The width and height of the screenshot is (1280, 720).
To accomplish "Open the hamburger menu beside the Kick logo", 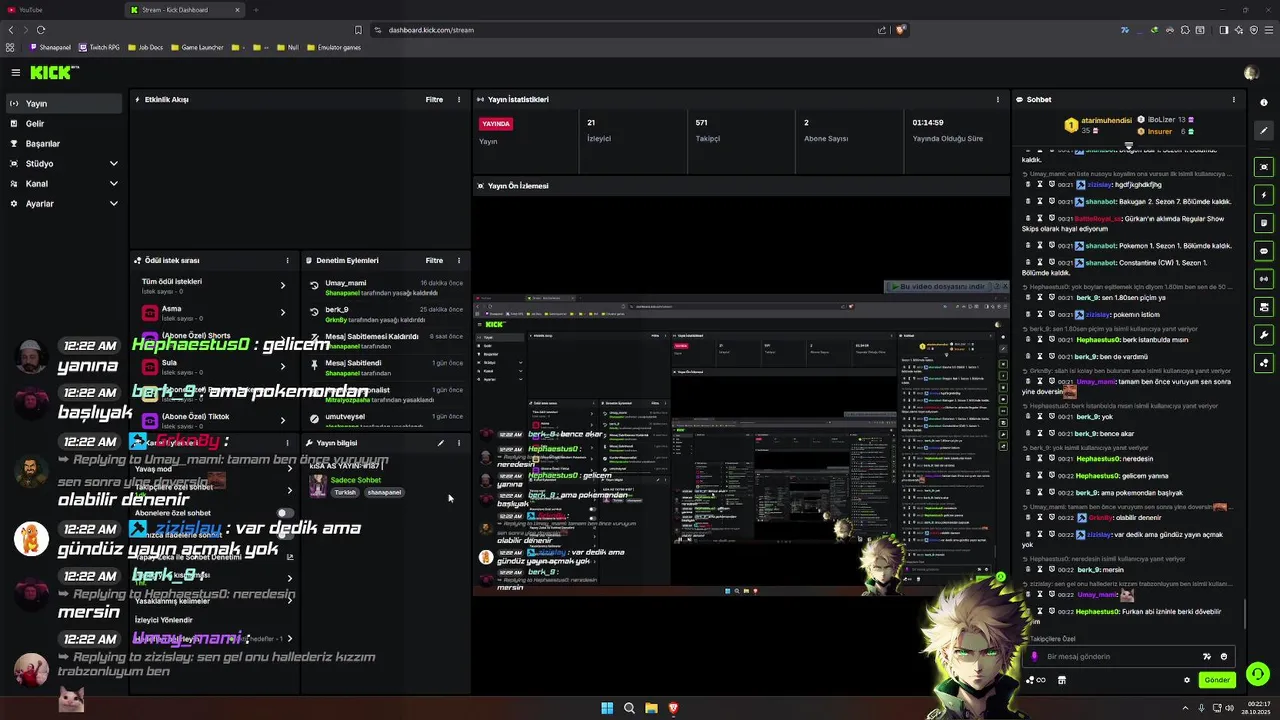I will (x=15, y=72).
